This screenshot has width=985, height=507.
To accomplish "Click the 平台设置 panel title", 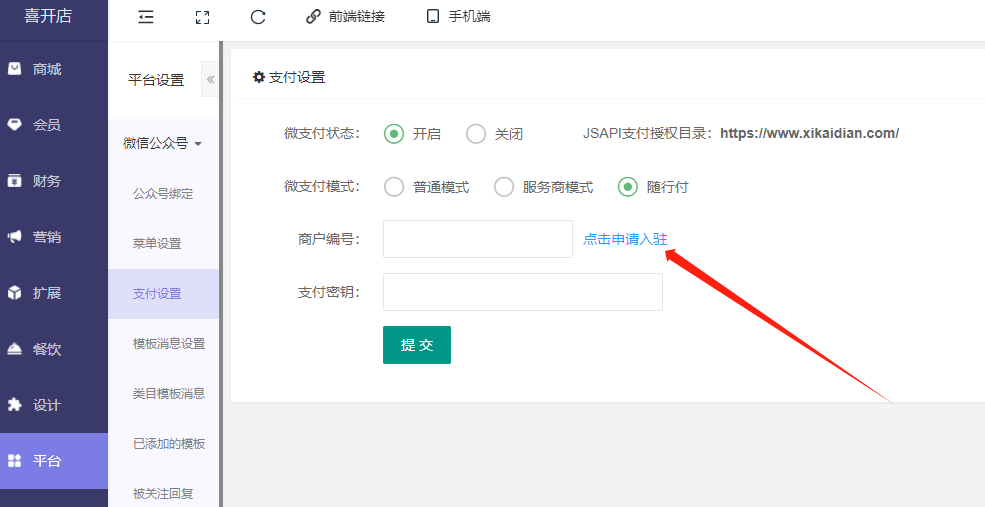I will coord(156,80).
